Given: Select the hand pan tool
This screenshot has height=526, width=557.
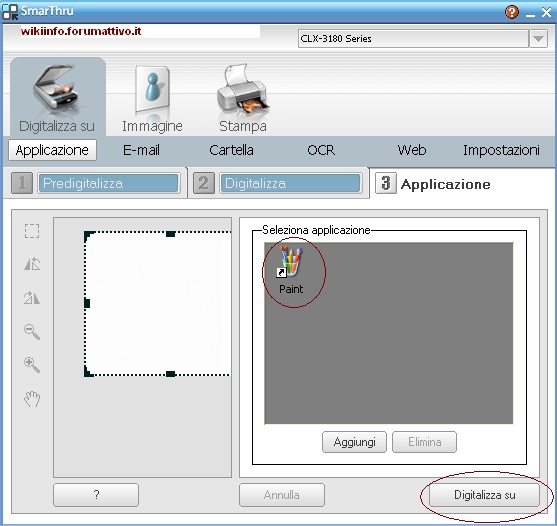Looking at the screenshot, I should coord(32,399).
